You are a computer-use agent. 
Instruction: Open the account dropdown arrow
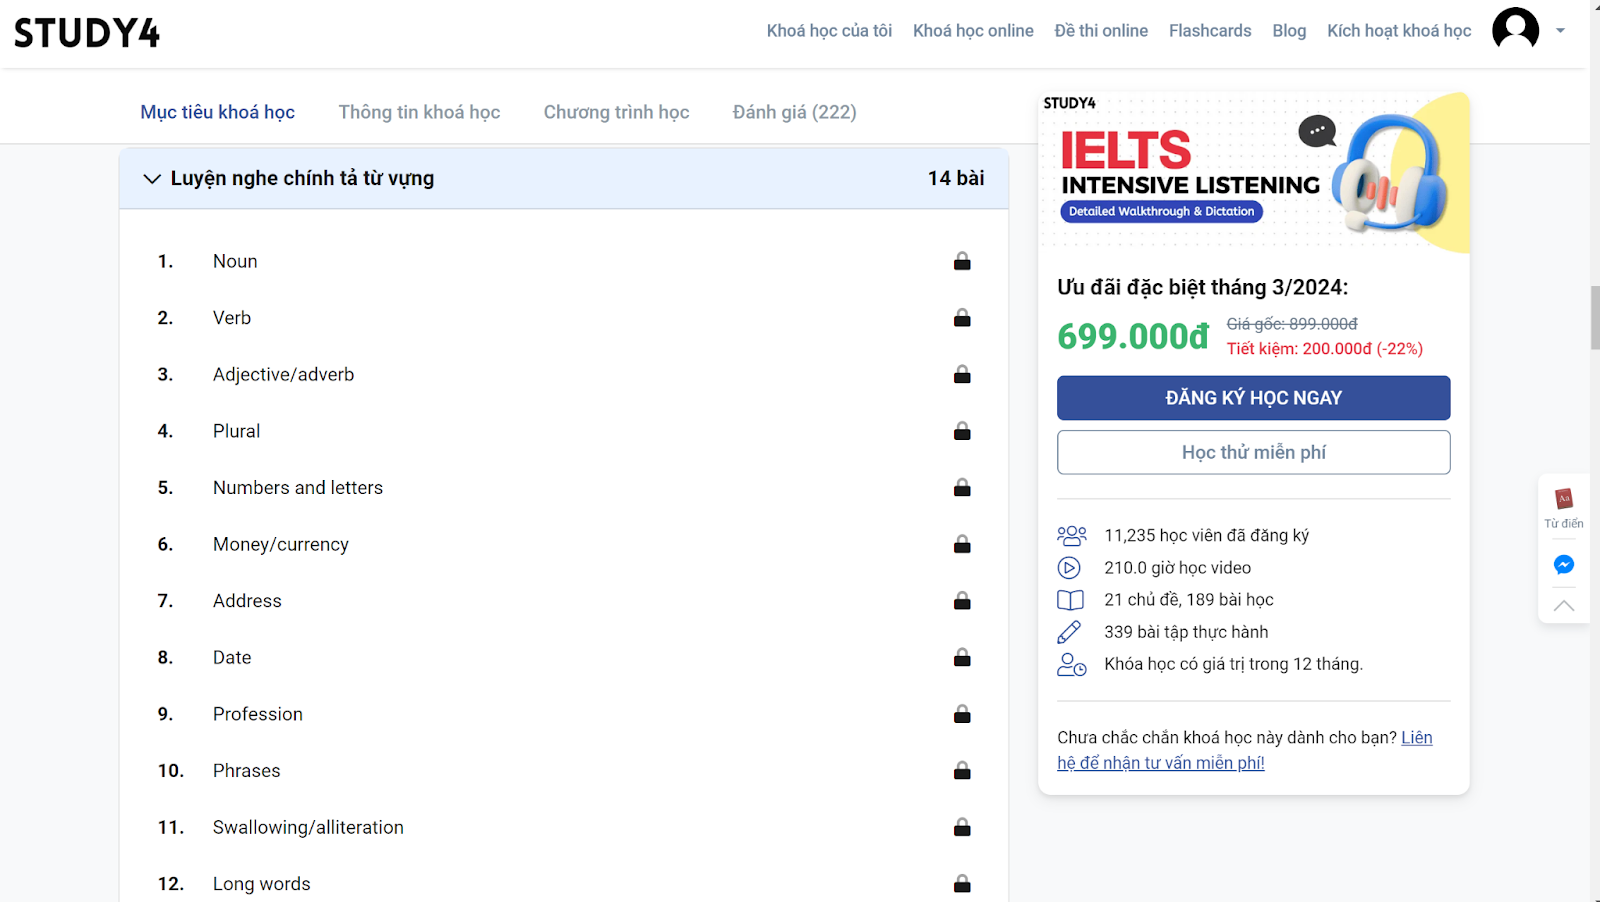1560,31
